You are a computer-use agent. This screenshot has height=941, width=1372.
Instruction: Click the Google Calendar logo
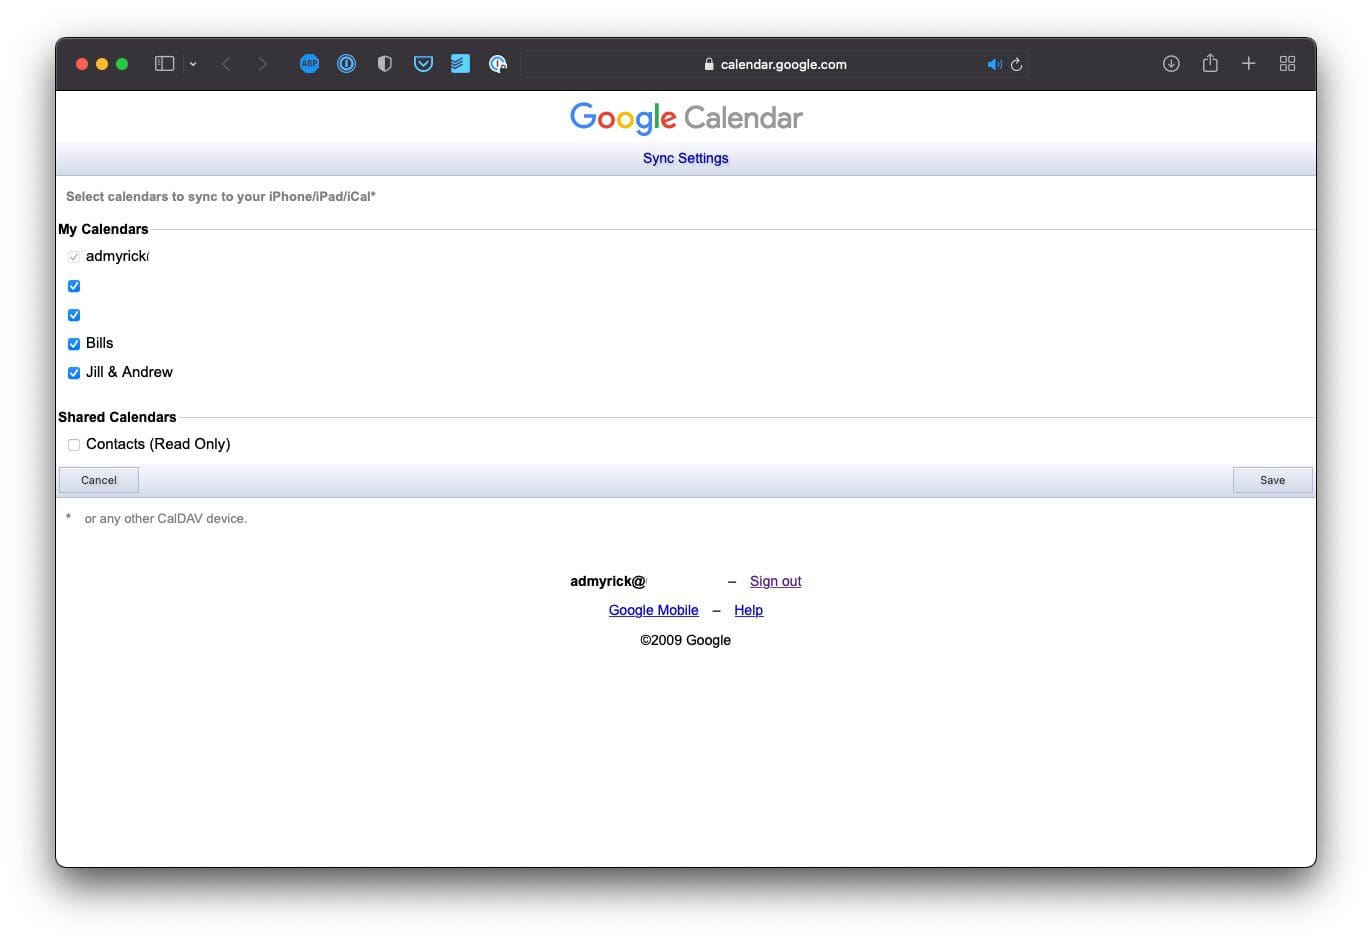(x=686, y=118)
